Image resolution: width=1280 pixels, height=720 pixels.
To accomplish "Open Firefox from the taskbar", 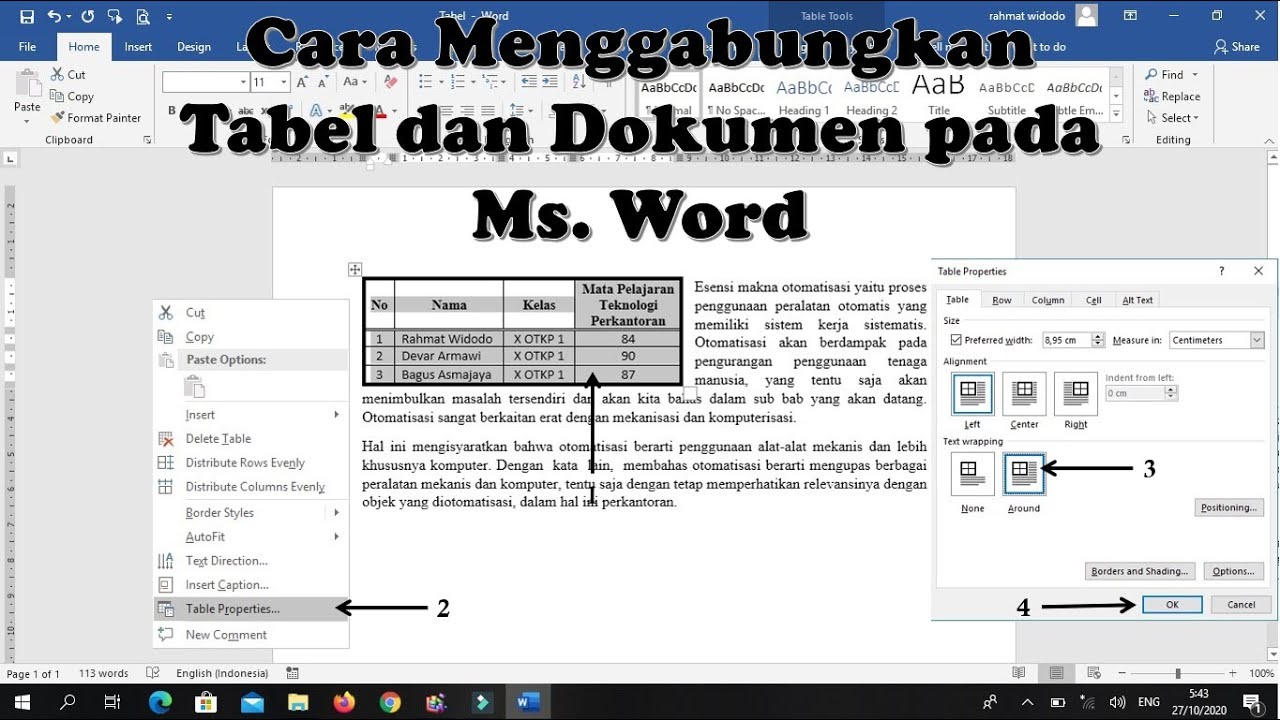I will [344, 702].
